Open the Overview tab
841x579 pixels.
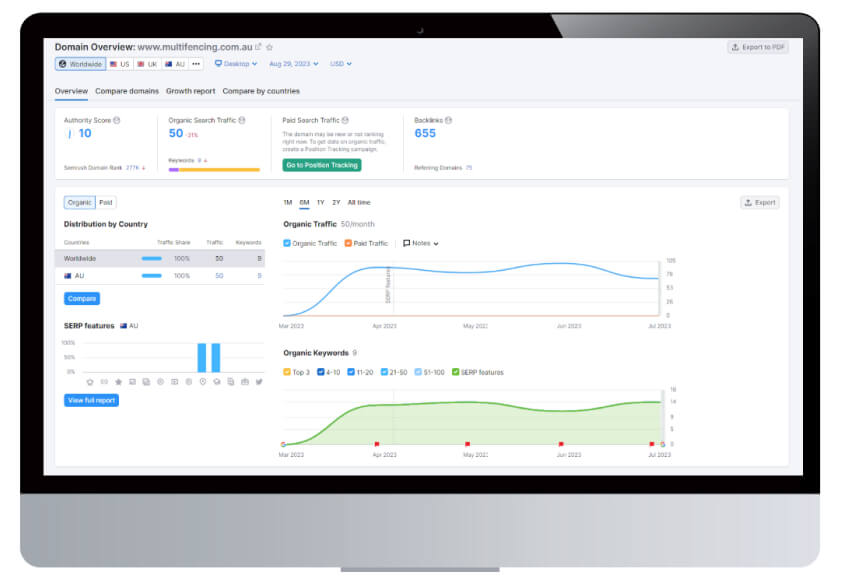coord(71,91)
